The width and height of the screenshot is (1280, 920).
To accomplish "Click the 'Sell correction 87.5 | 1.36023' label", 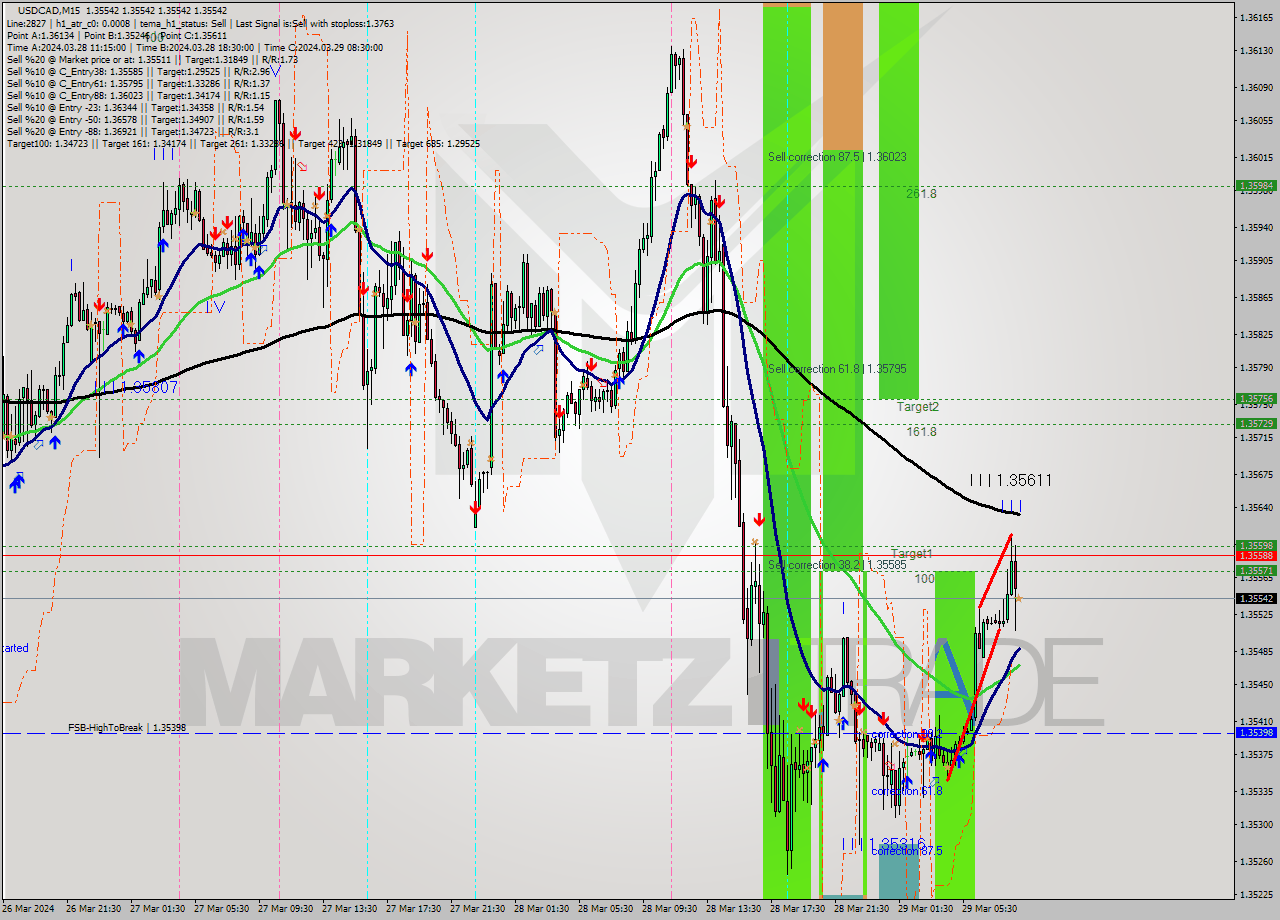I will point(837,157).
